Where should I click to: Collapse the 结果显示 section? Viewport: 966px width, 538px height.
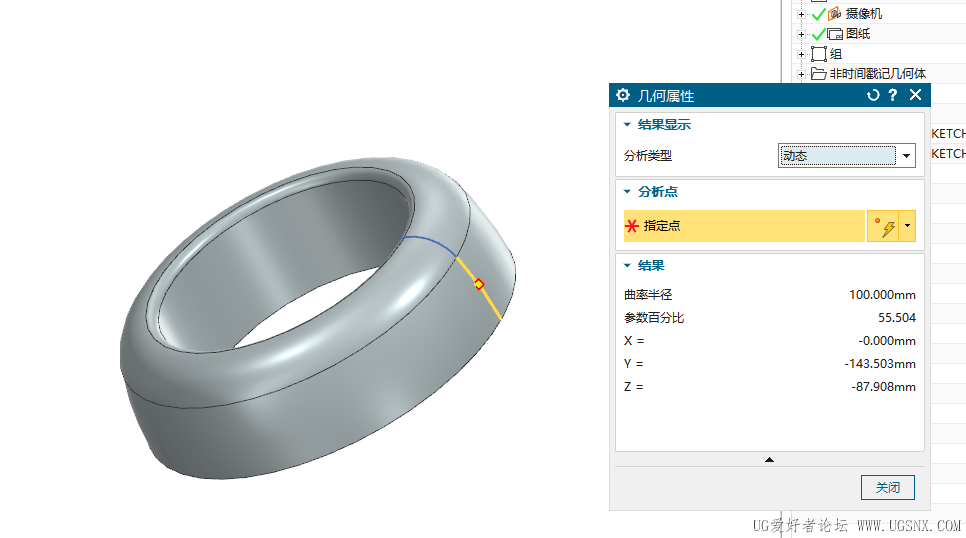(x=627, y=125)
